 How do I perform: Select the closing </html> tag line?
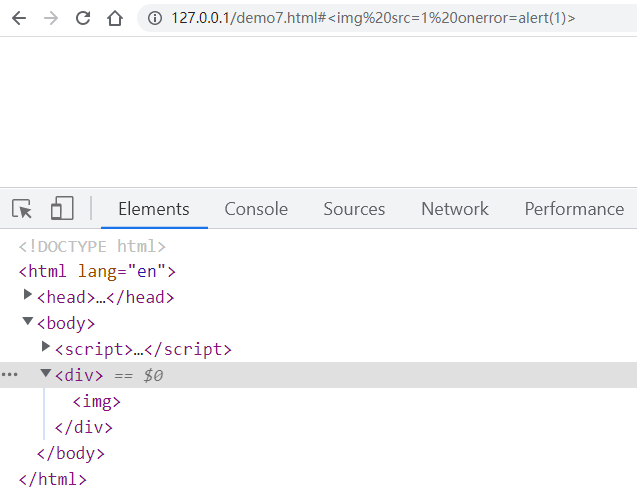click(x=53, y=479)
